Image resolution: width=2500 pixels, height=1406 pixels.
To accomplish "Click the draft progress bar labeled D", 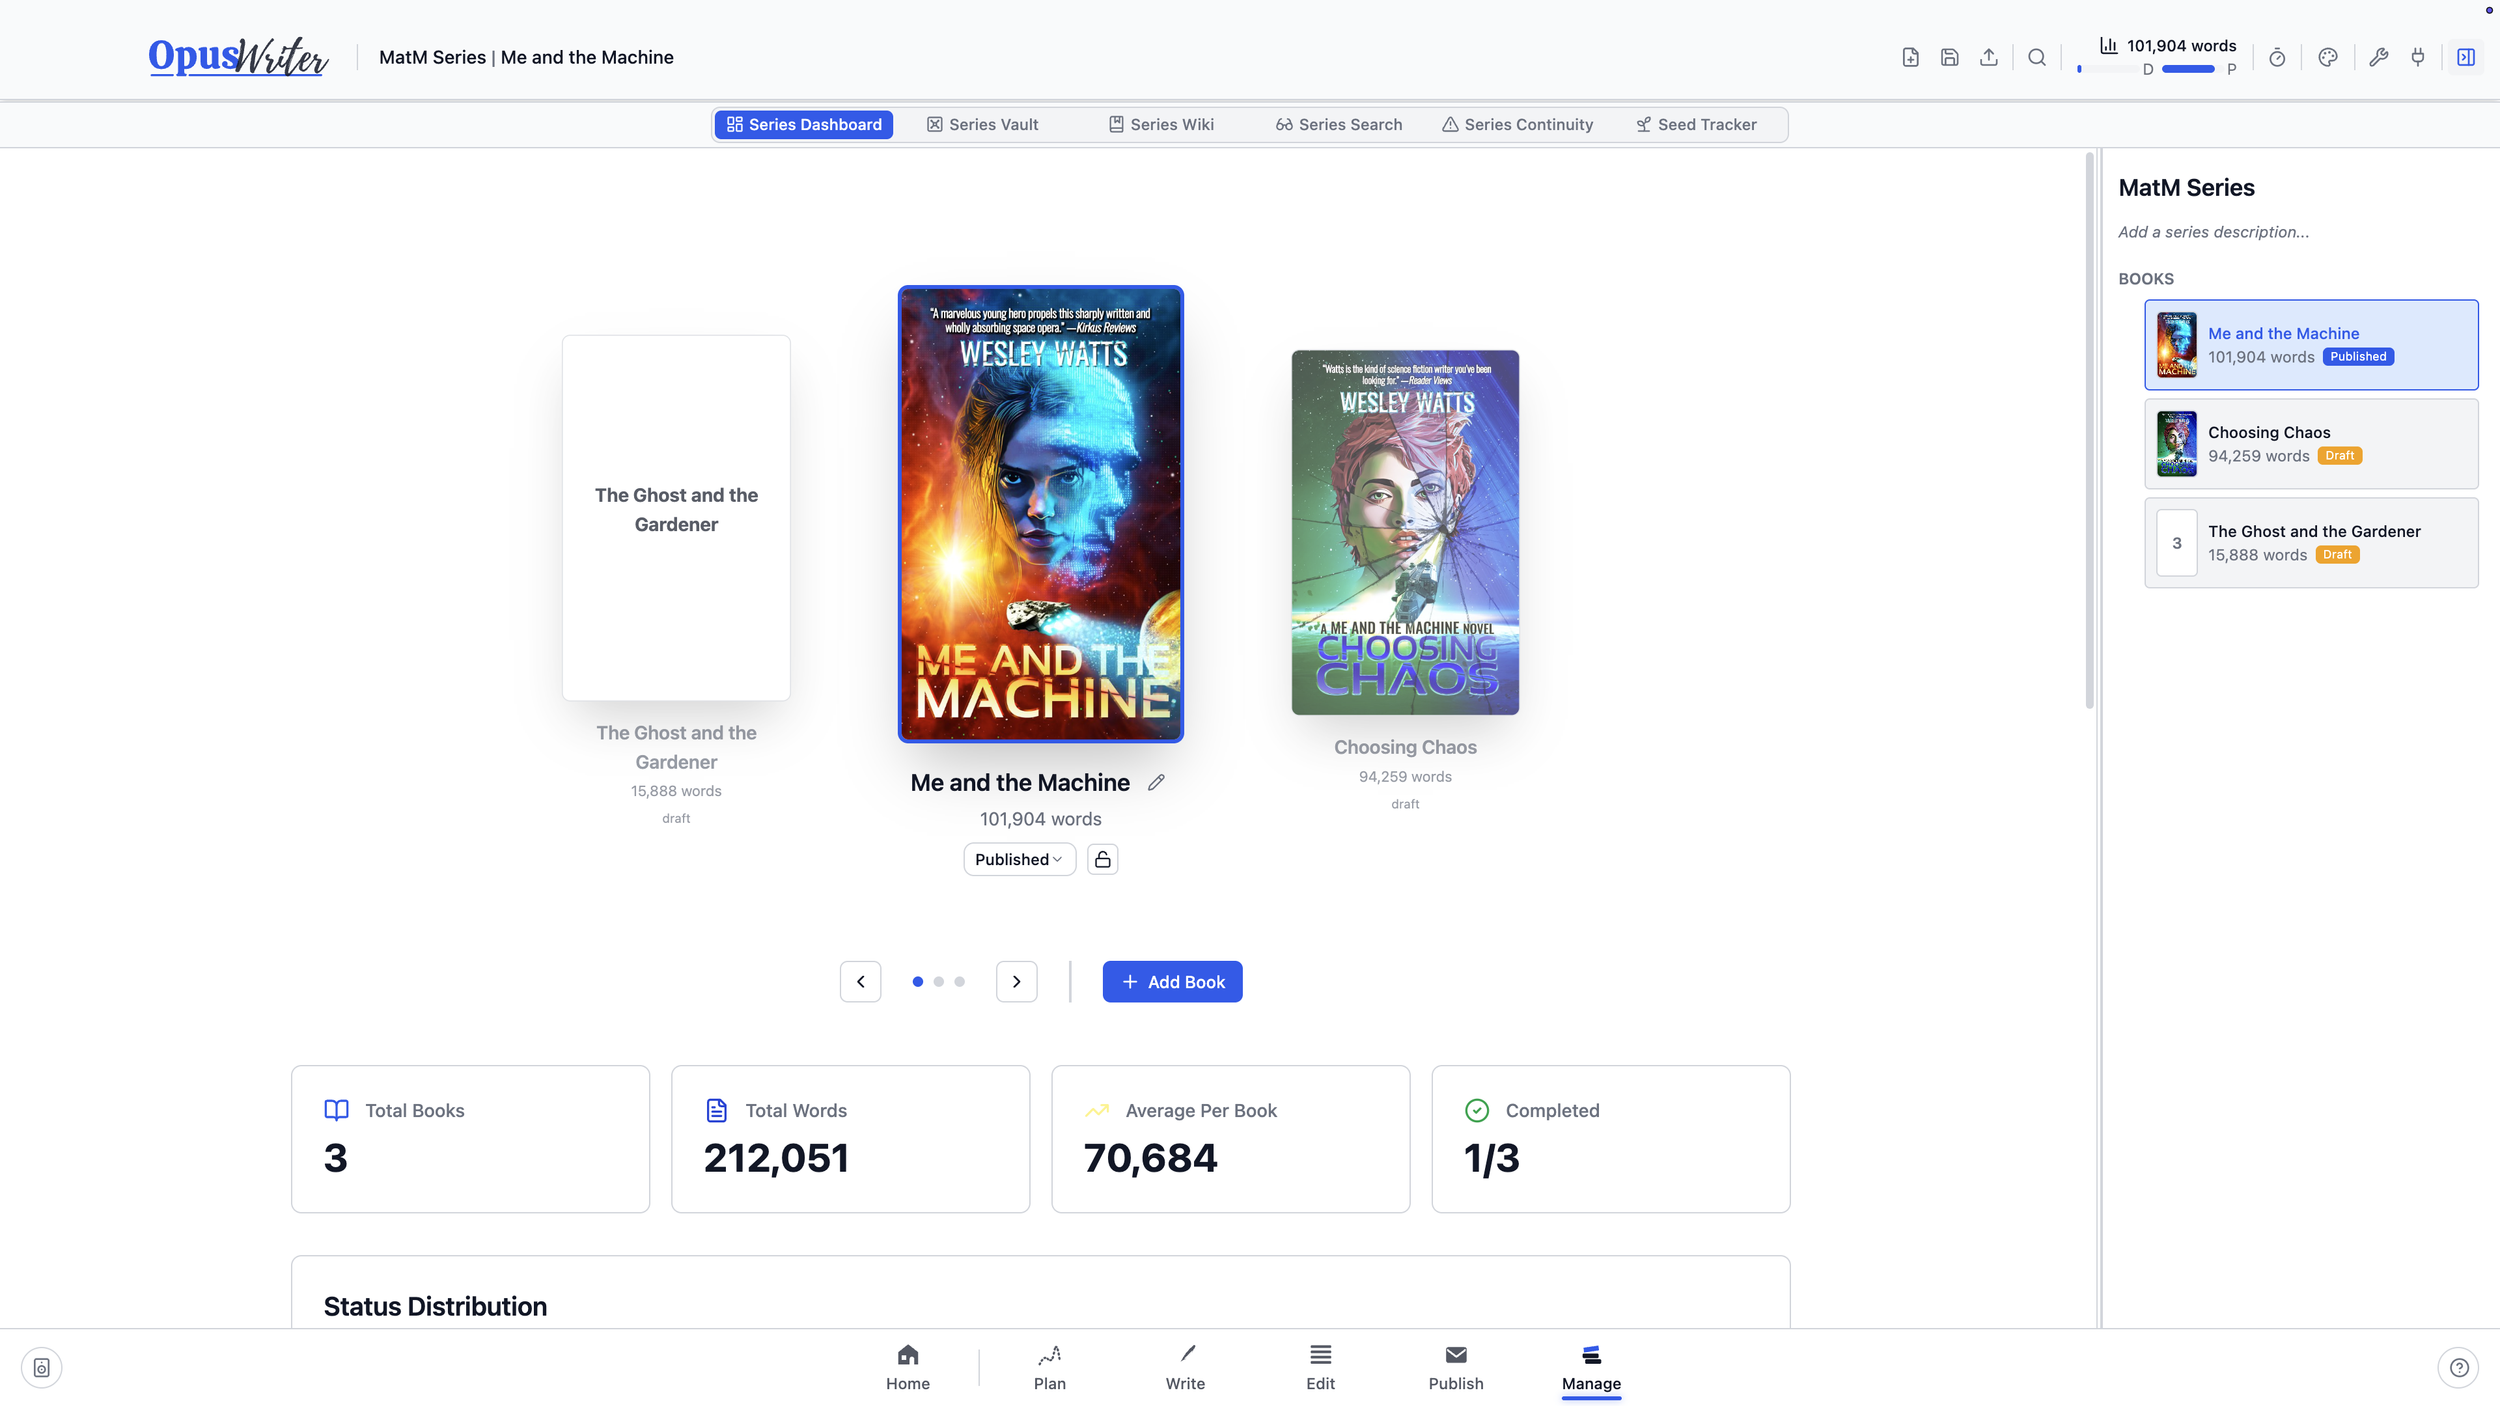I will 2107,69.
